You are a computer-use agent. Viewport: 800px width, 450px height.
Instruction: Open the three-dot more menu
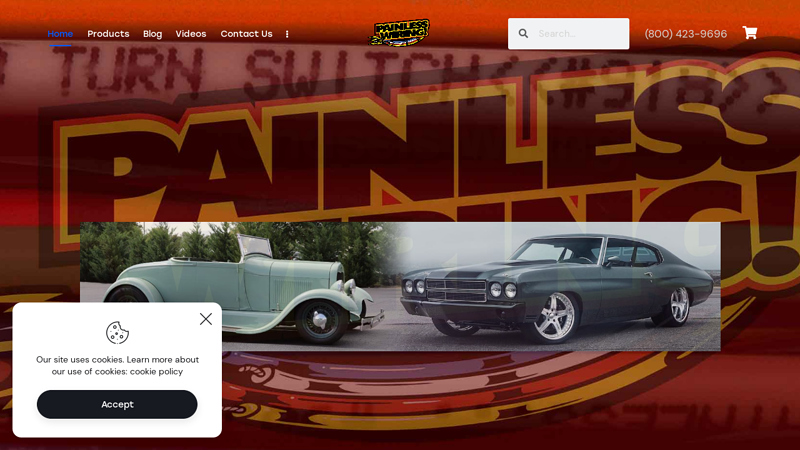[x=287, y=34]
